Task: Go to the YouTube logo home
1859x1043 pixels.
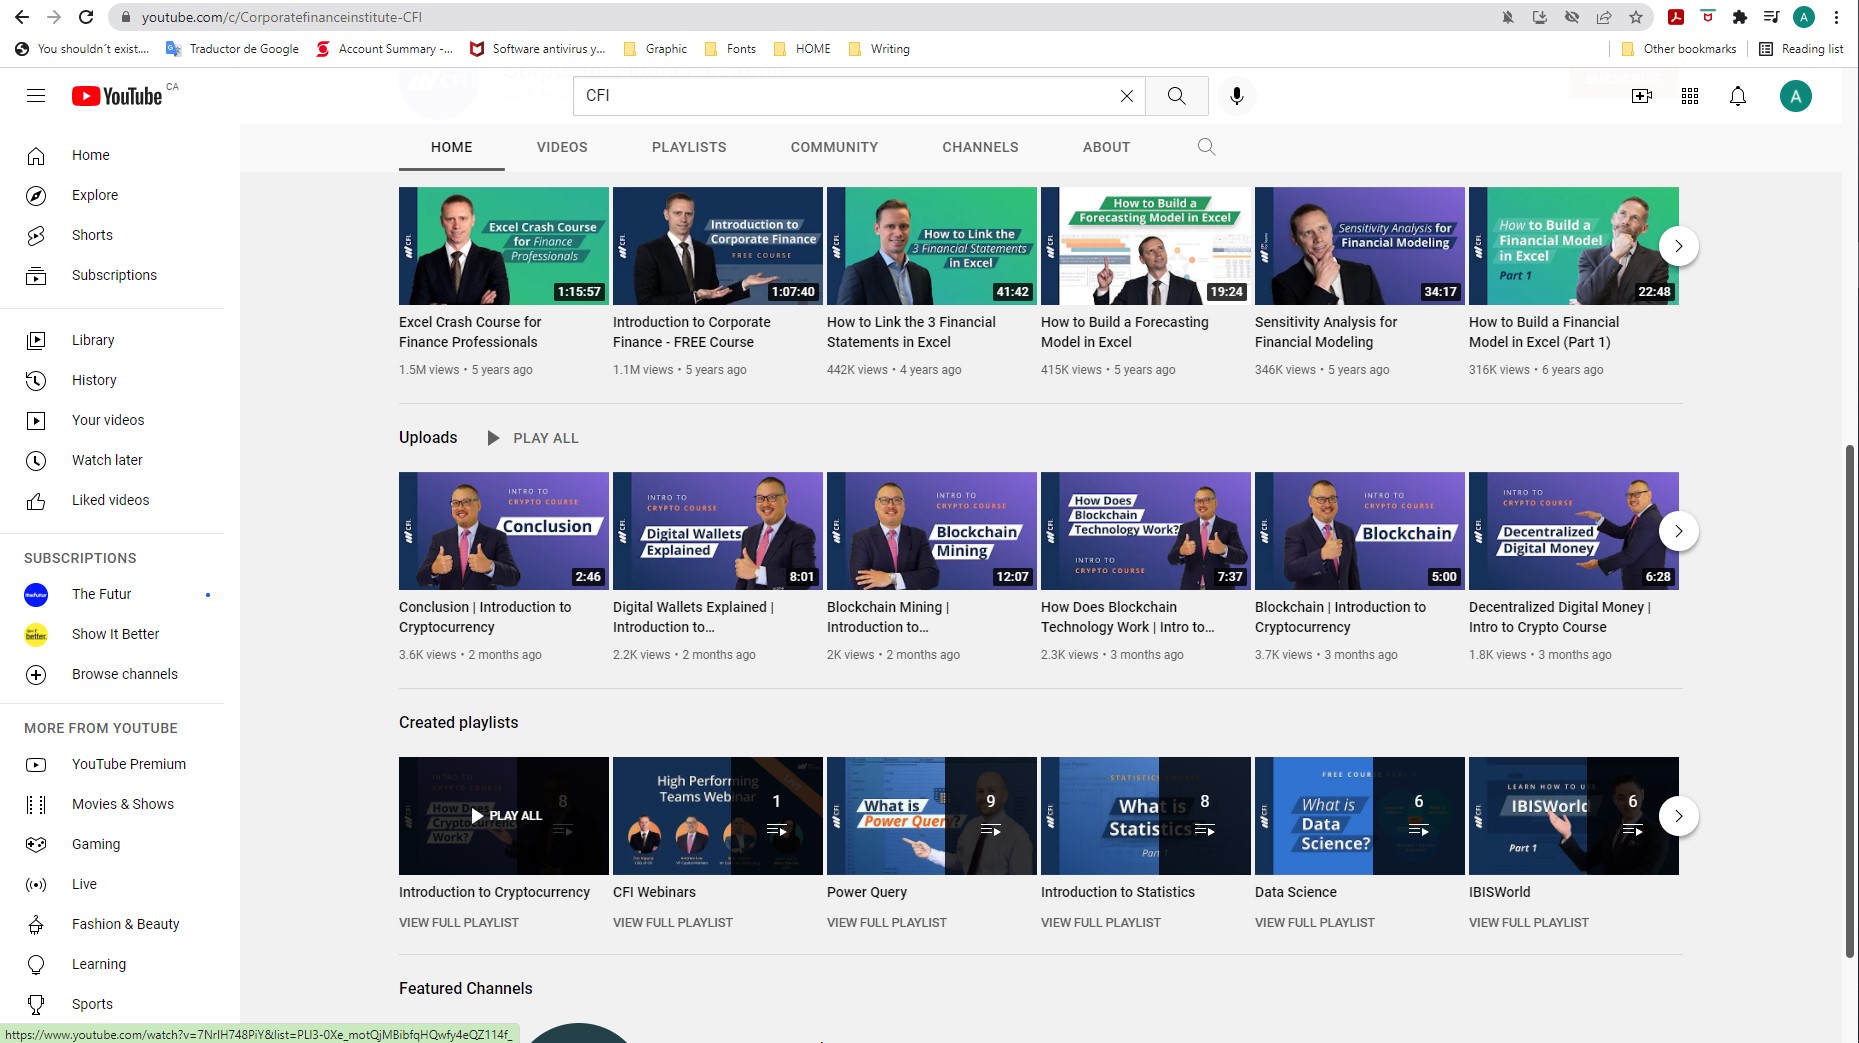Action: 116,96
